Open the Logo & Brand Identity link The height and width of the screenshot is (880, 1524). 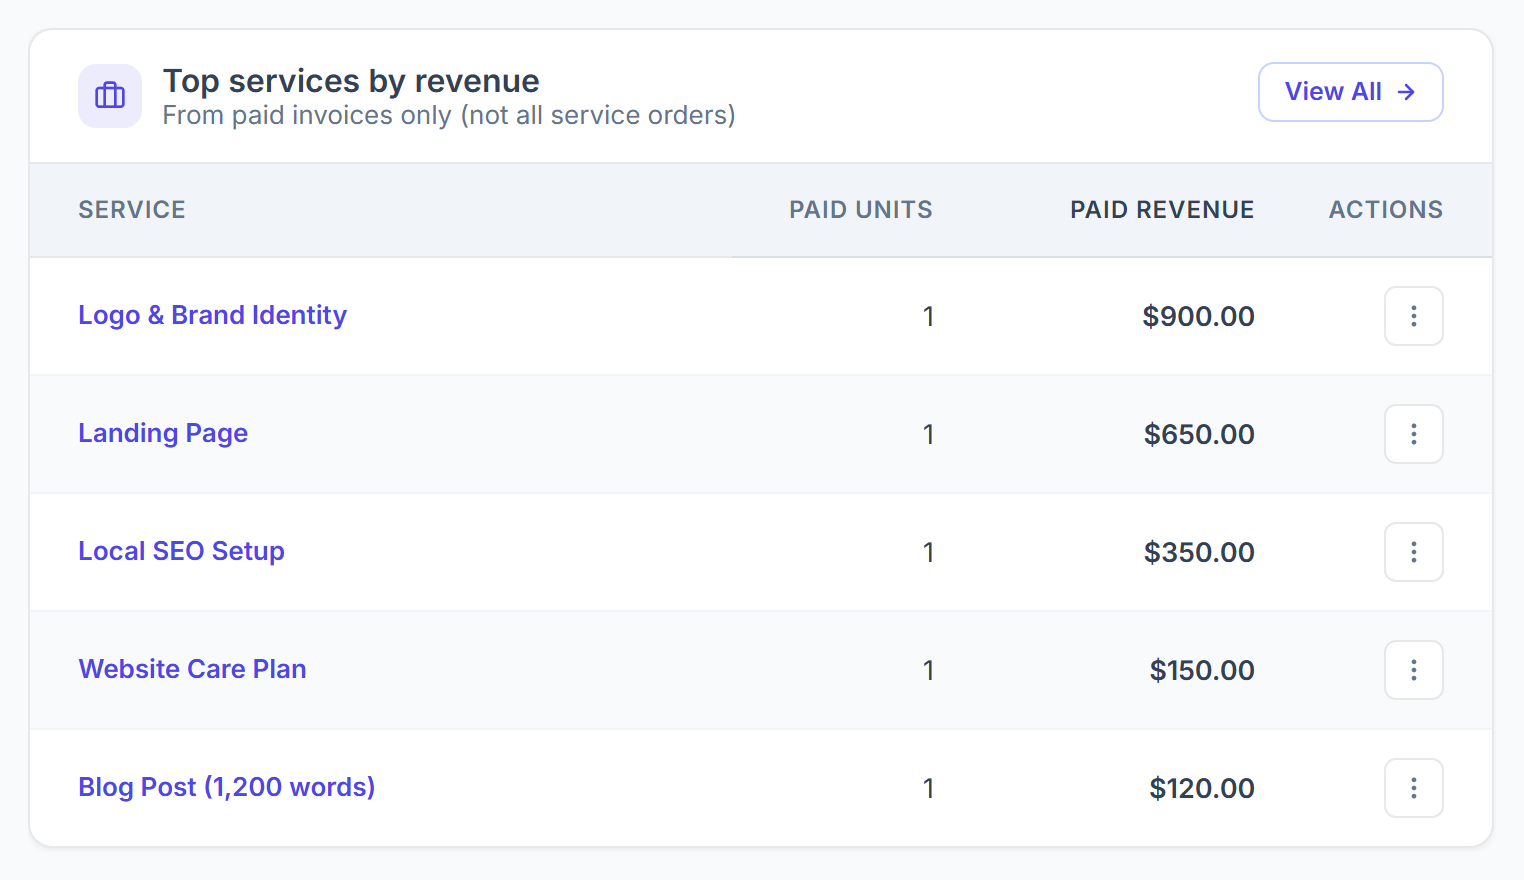click(212, 315)
